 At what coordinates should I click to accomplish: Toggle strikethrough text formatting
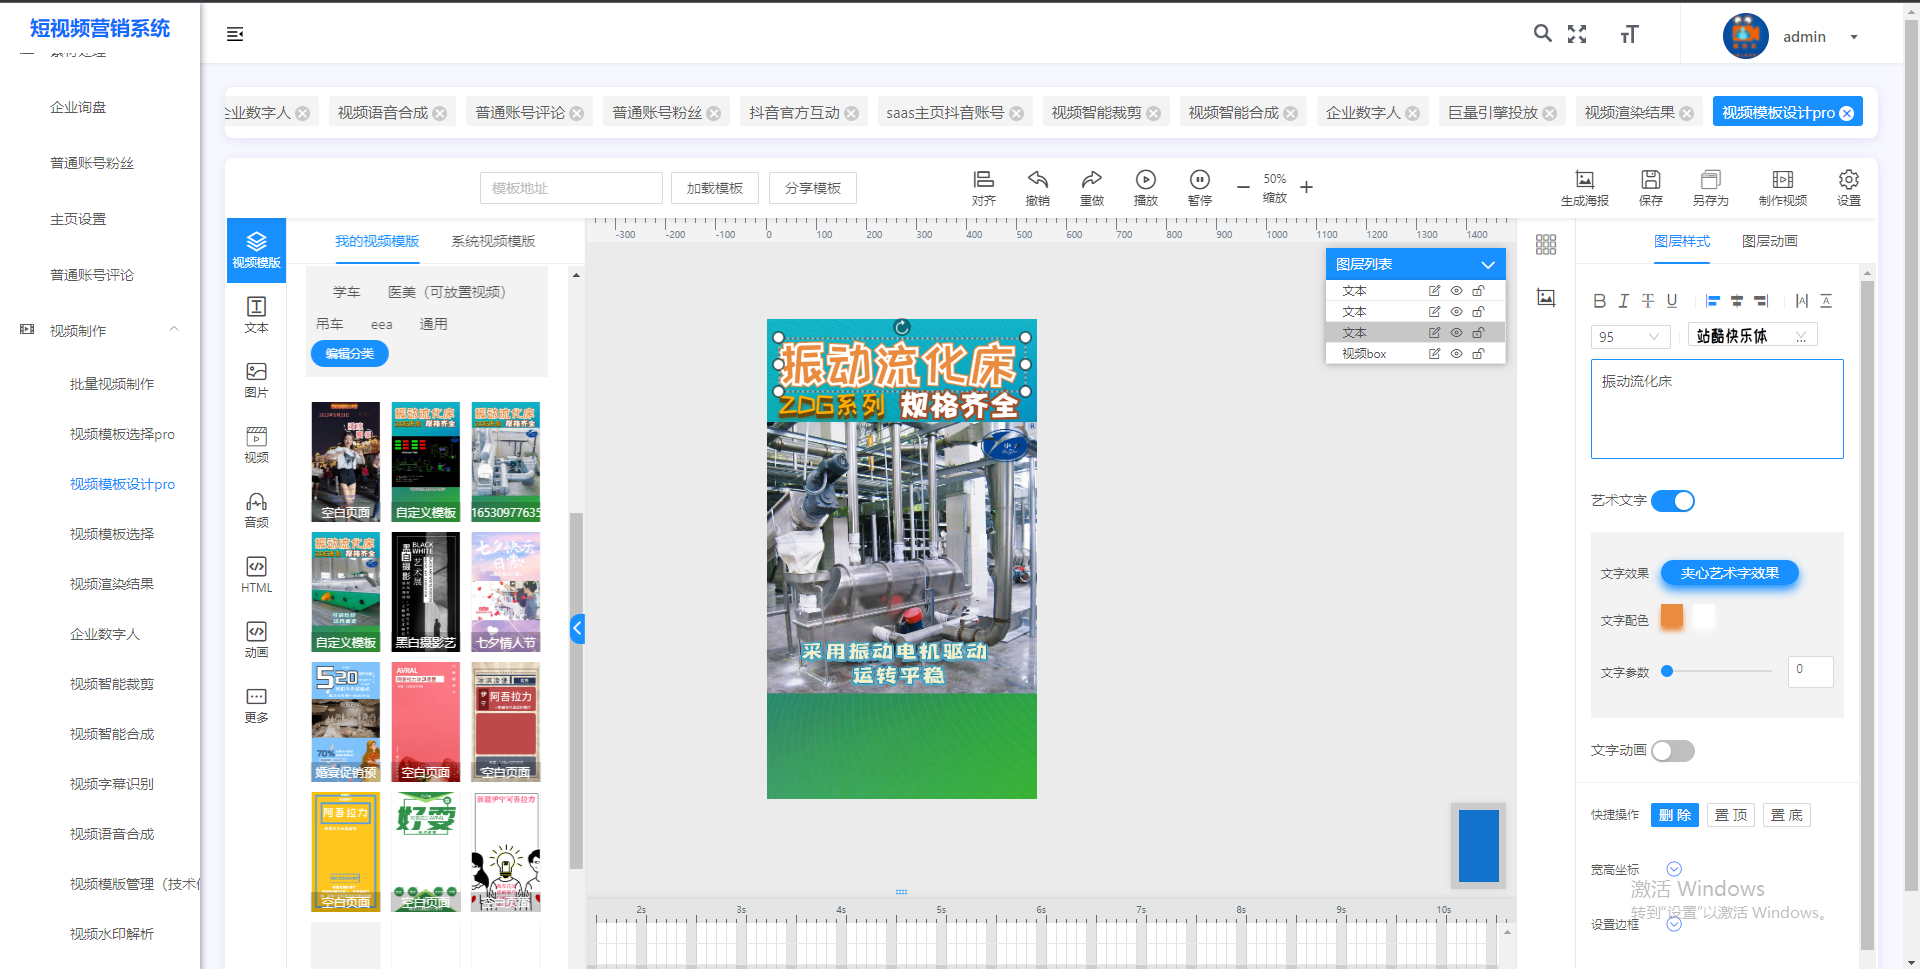[x=1647, y=301]
